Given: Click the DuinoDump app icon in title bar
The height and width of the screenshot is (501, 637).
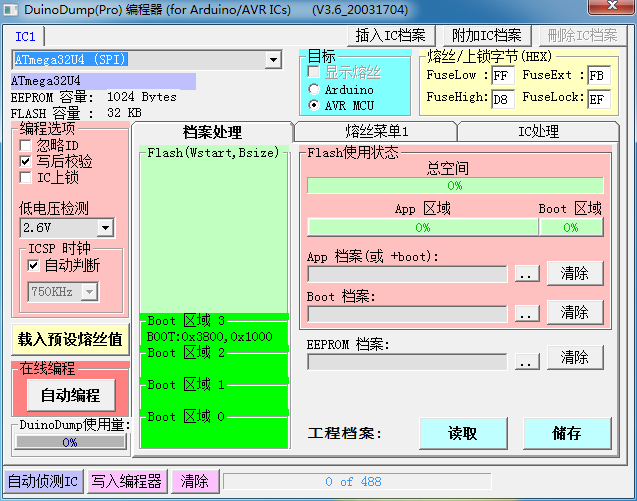Looking at the screenshot, I should [11, 10].
